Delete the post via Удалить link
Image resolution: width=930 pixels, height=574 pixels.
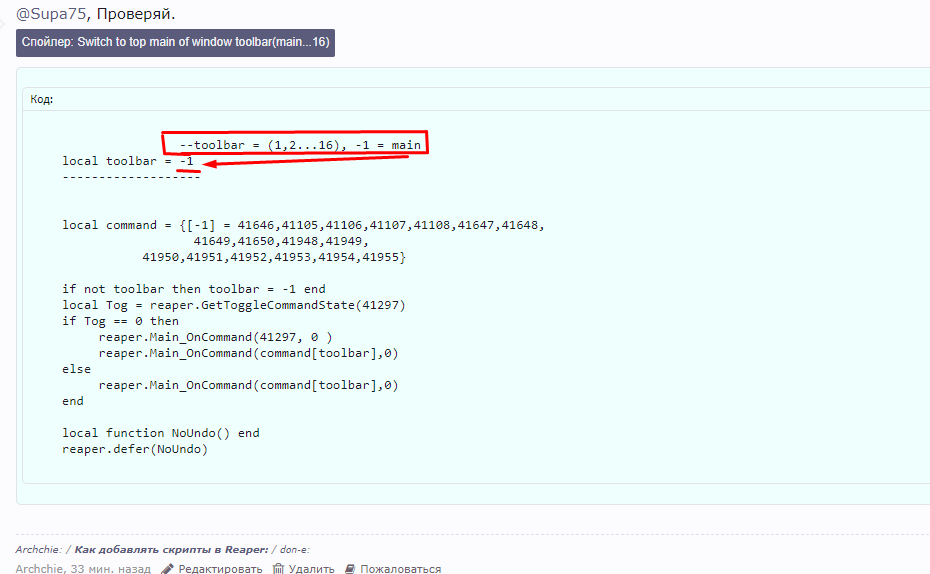[311, 569]
